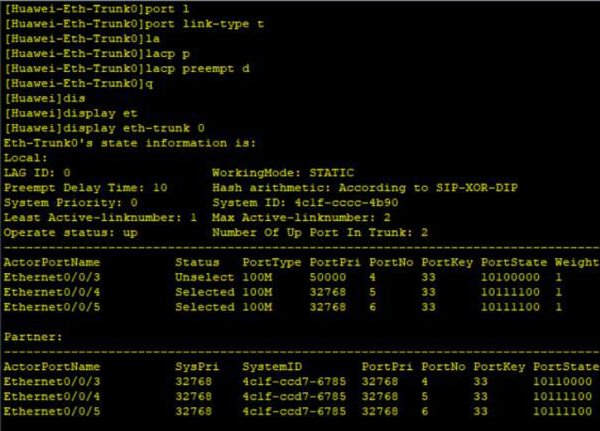Click the Preempt Delay Time value 10
The image size is (600, 431).
[x=160, y=188]
